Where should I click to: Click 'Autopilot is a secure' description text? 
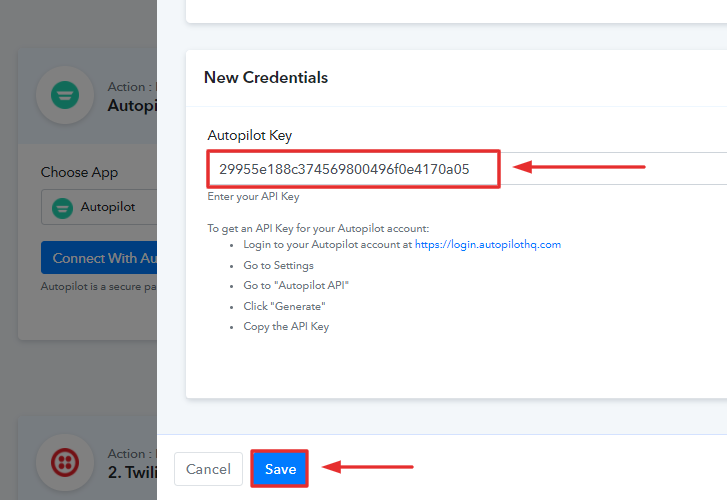coord(99,287)
